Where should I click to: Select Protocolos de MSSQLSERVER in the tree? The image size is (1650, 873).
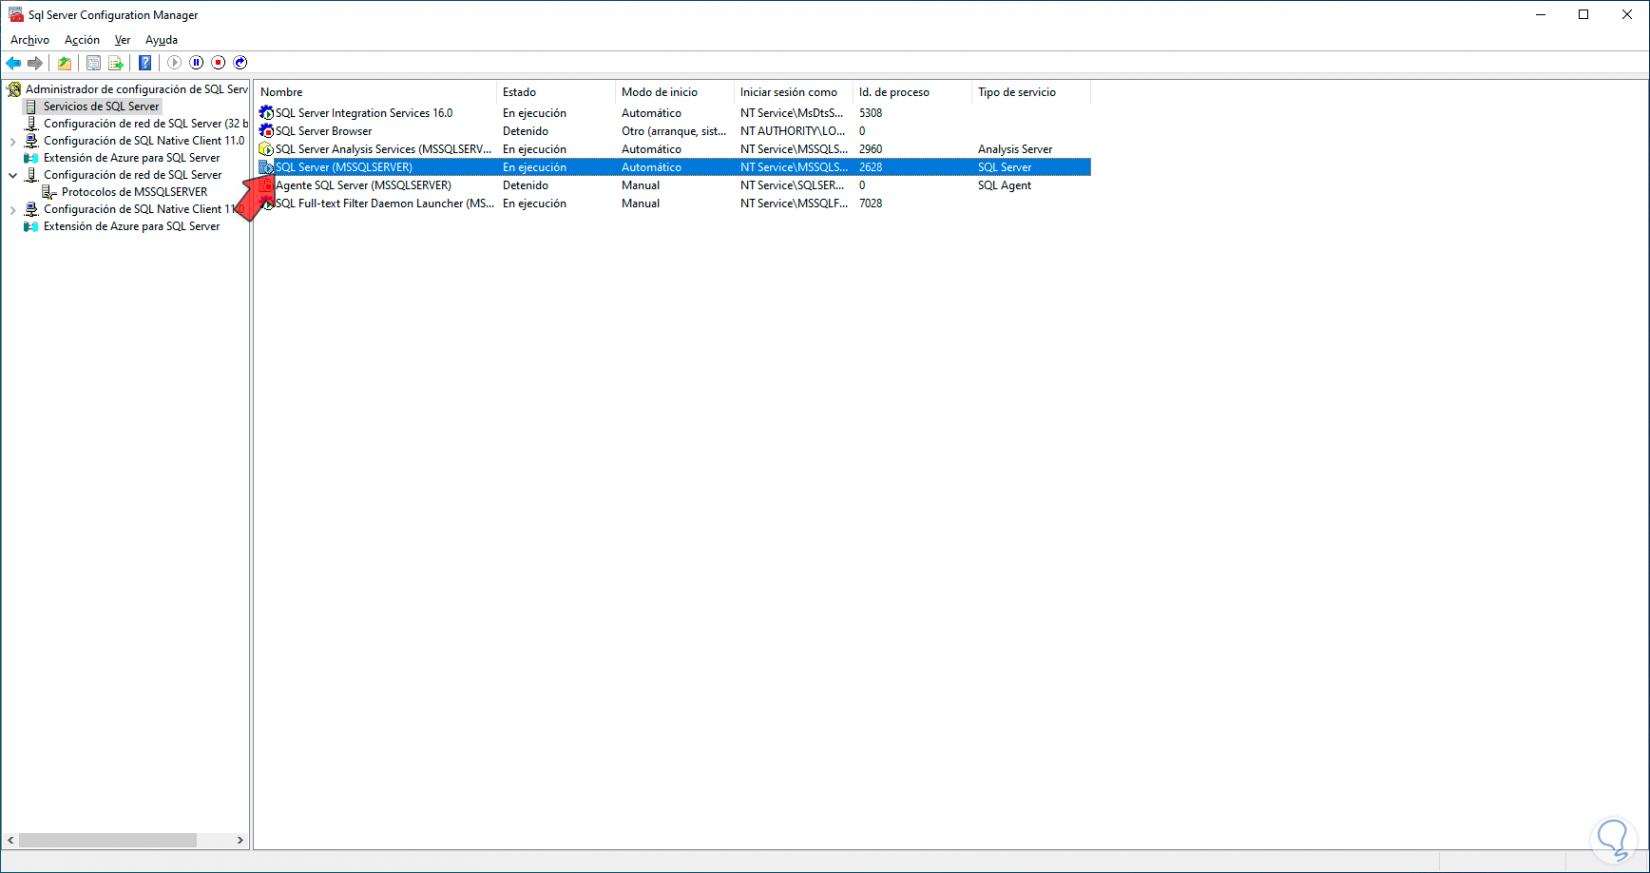(x=135, y=192)
